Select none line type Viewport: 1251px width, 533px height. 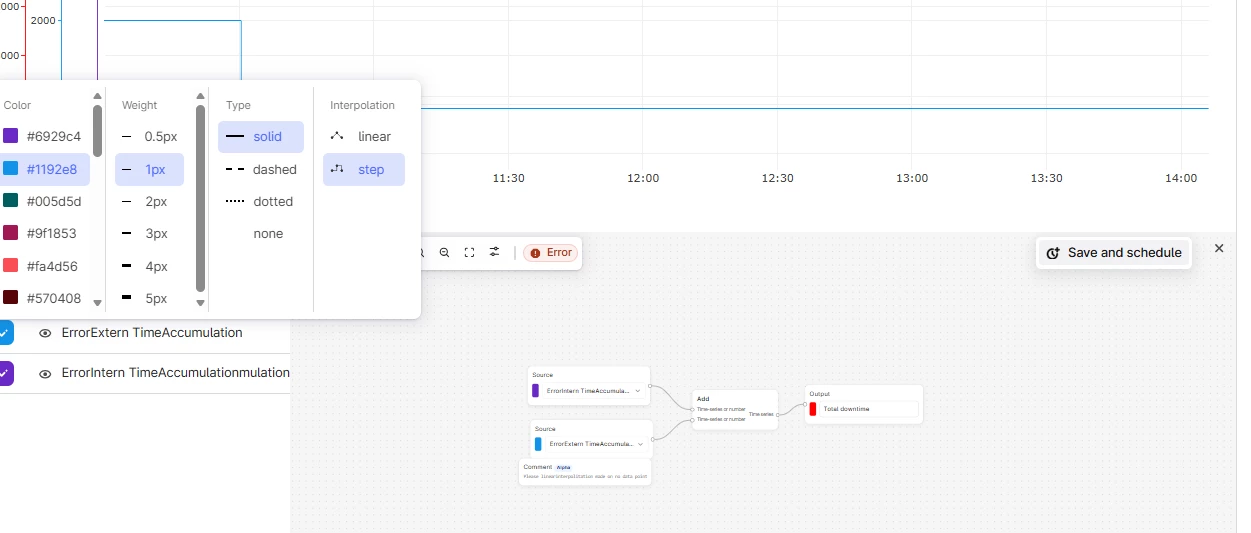point(261,233)
